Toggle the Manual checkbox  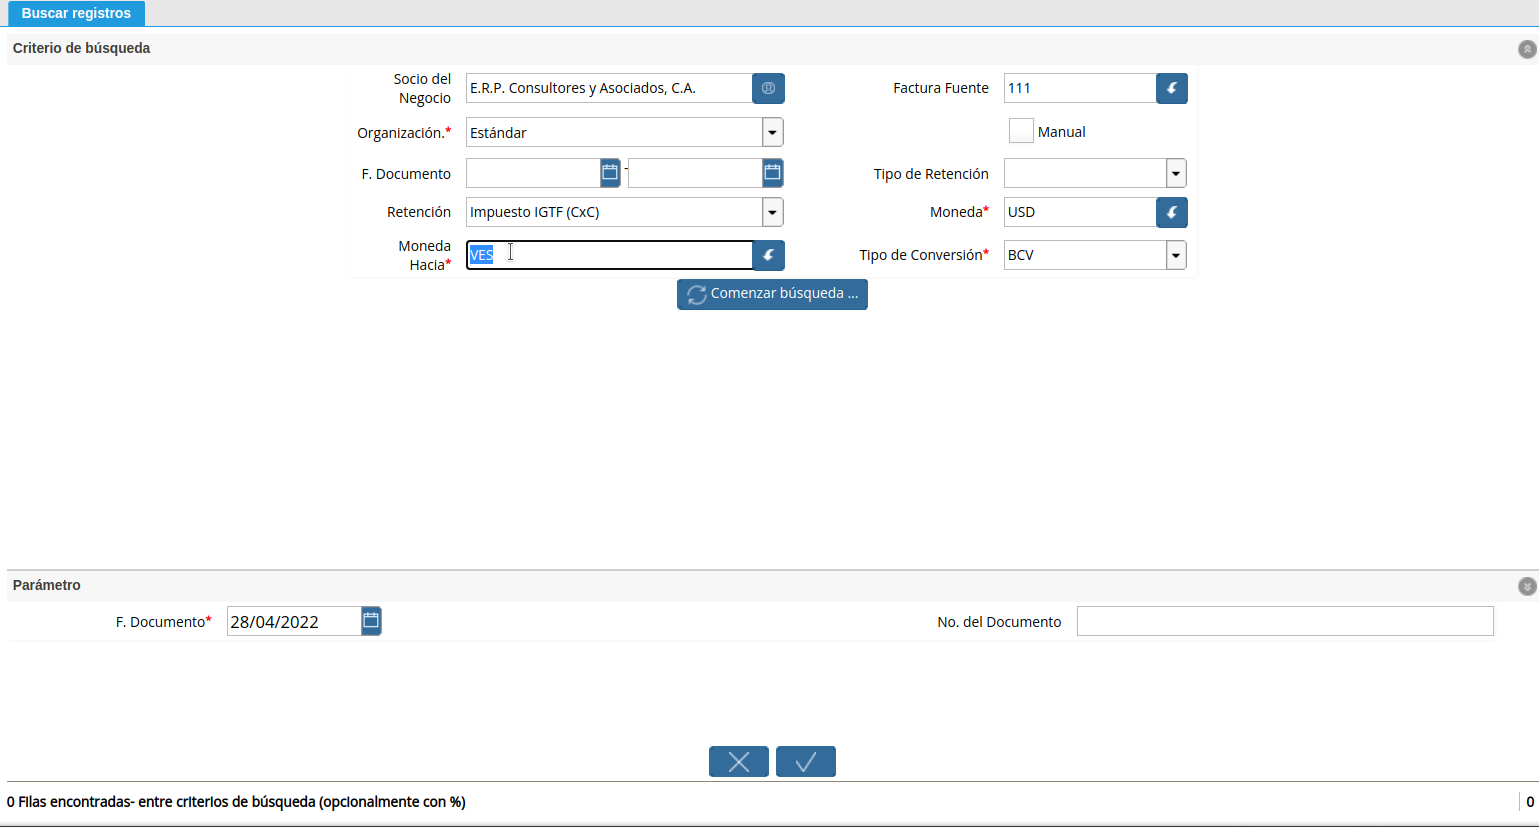tap(1021, 131)
